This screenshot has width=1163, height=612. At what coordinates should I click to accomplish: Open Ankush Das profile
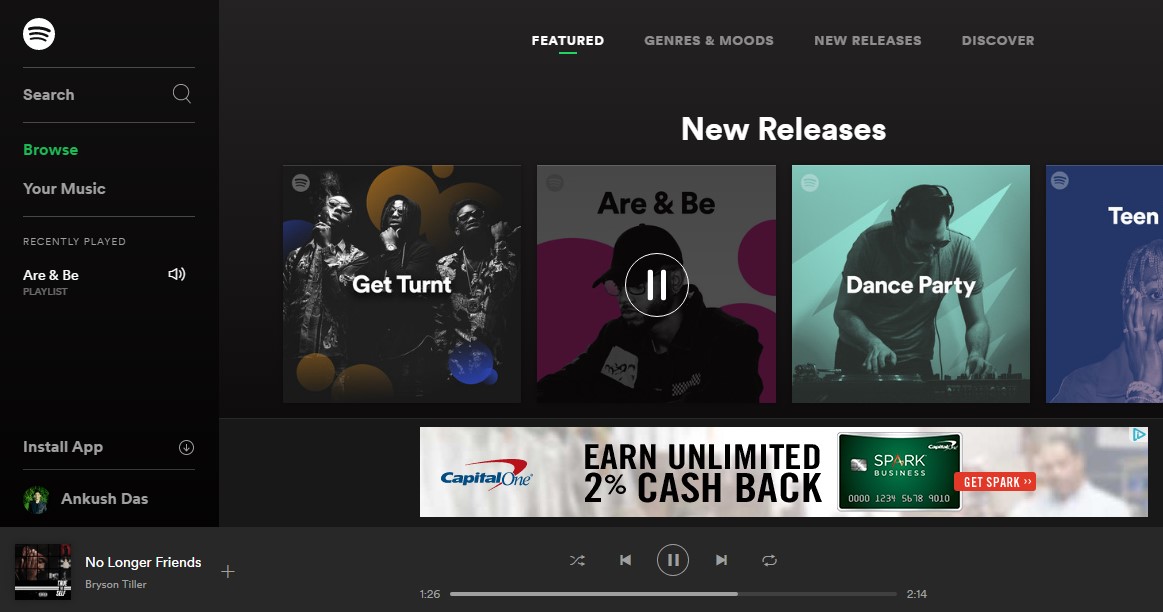click(105, 499)
